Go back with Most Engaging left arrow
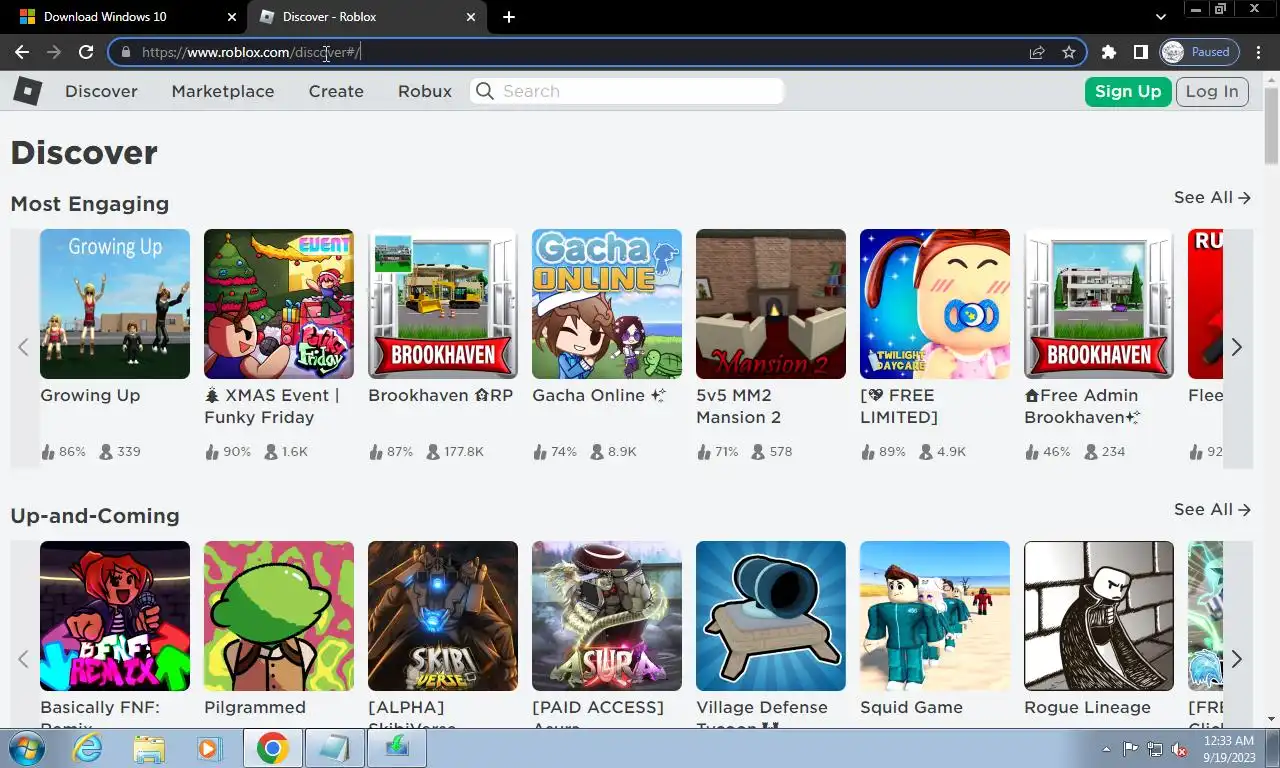1280x768 pixels. click(x=24, y=347)
